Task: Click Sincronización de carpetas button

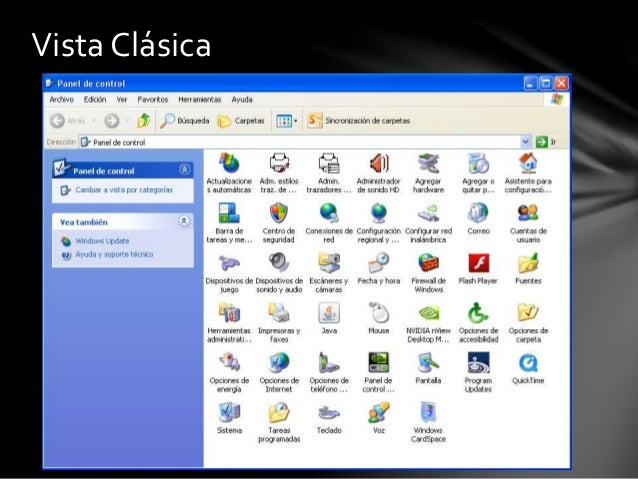Action: tap(358, 120)
